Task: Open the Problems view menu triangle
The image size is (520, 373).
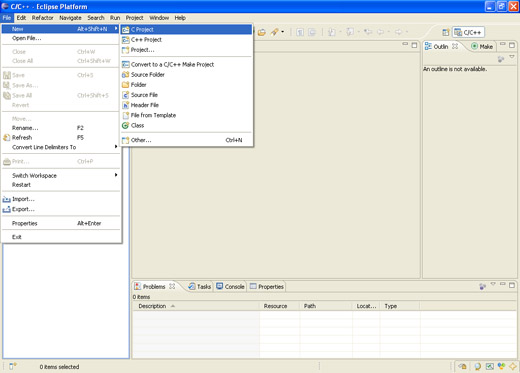Action: (493, 284)
